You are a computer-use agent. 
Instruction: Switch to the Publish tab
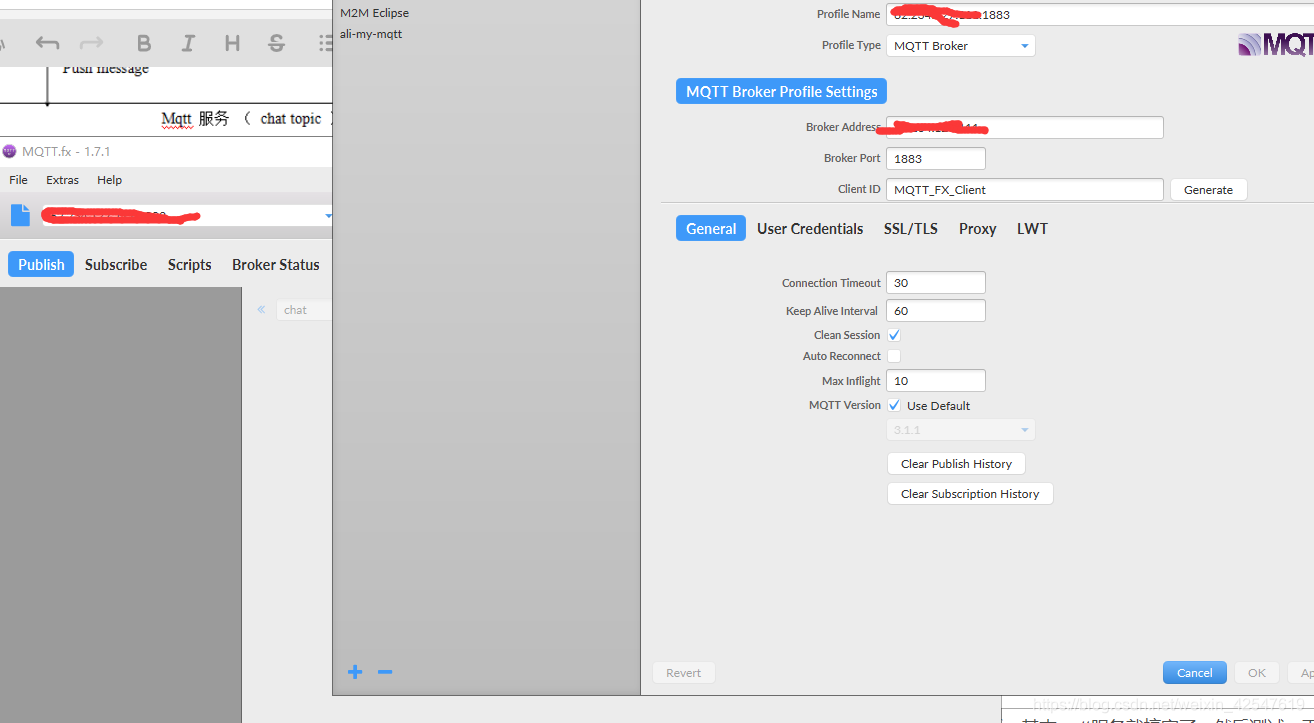pos(41,264)
